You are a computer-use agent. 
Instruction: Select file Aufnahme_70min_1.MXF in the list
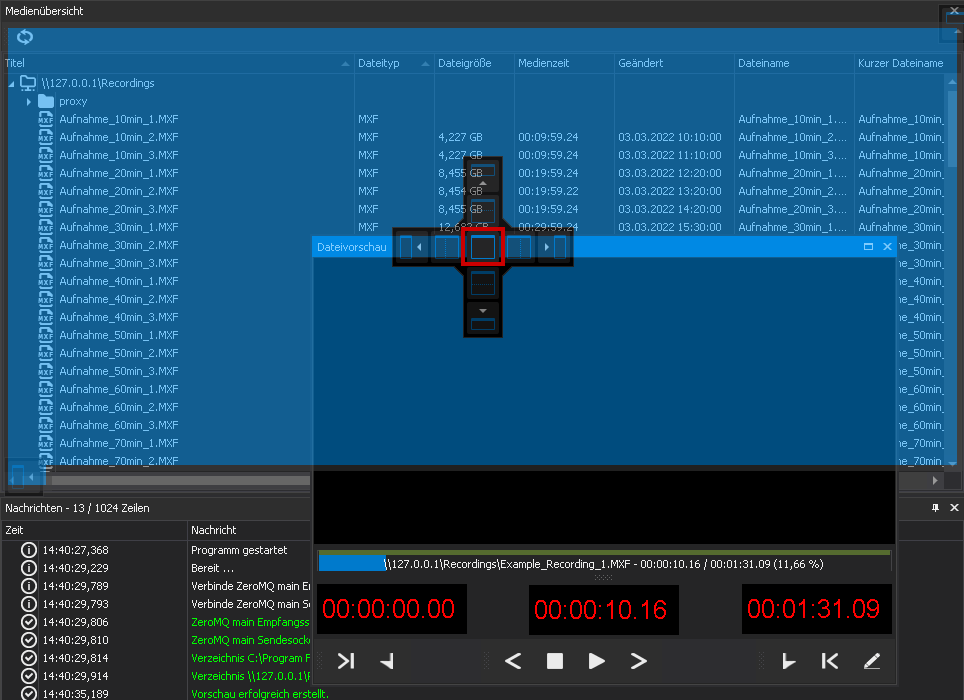(119, 443)
